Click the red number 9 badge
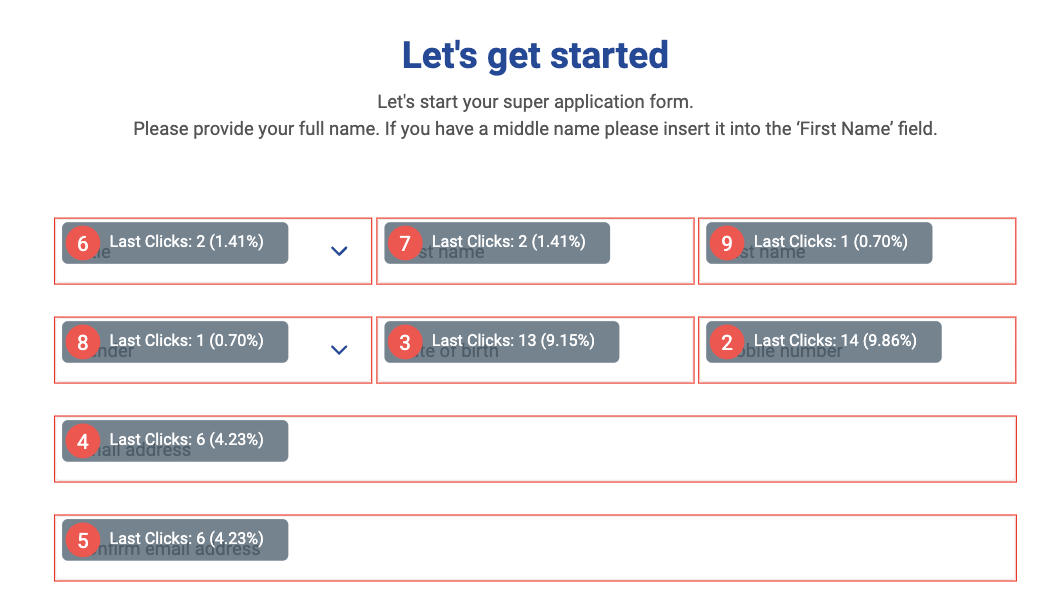 [727, 243]
